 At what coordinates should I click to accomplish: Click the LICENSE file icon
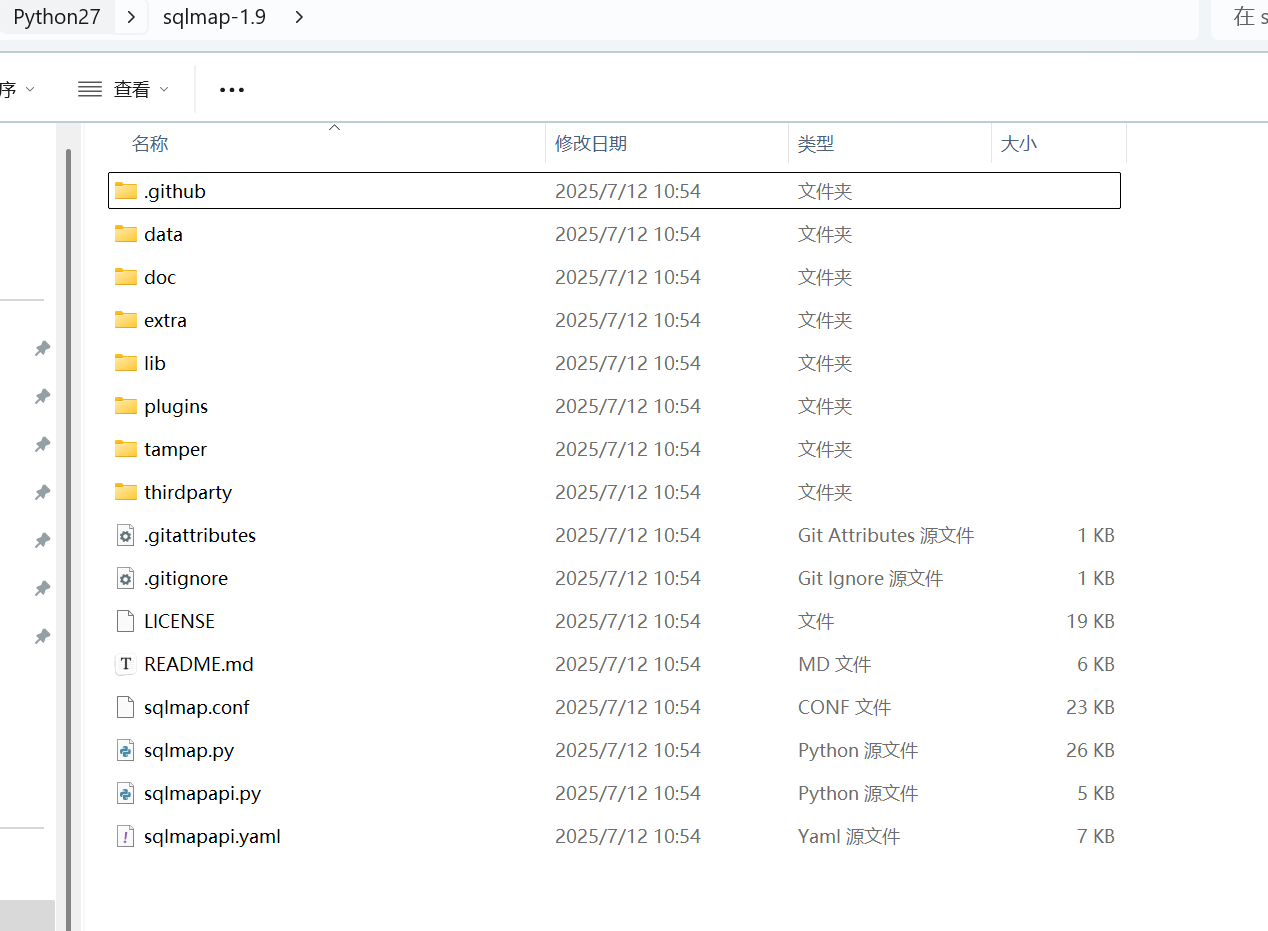pos(125,621)
